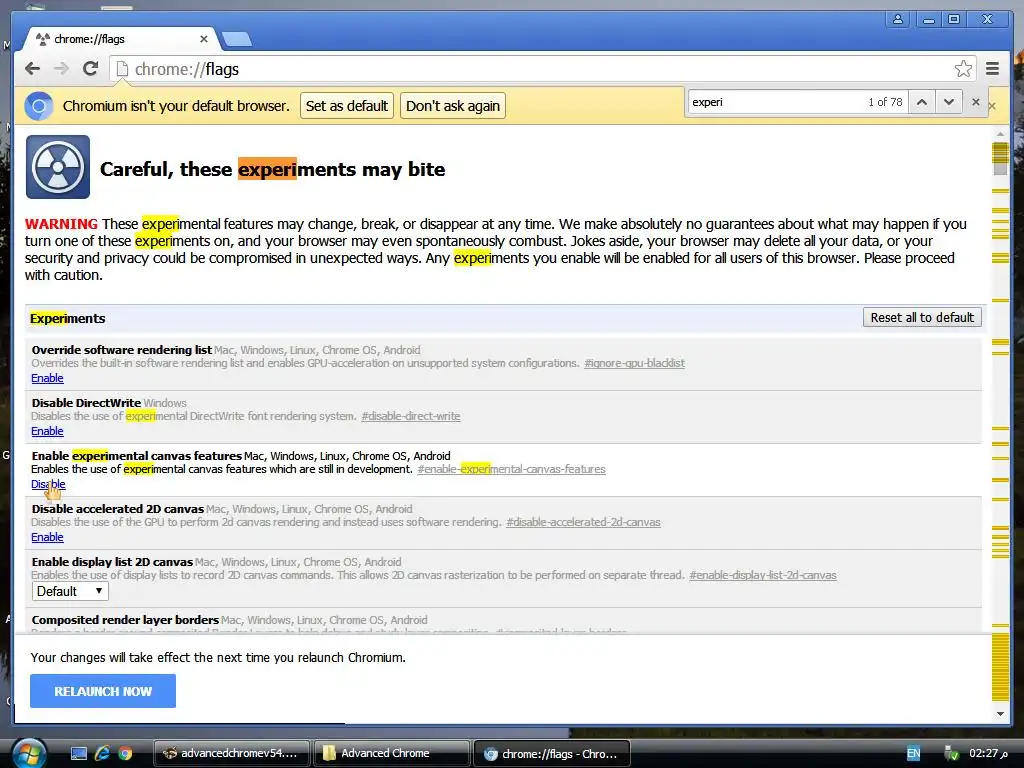This screenshot has height=768, width=1024.
Task: Open Display list 2D canvas Default dropdown
Action: click(x=70, y=591)
